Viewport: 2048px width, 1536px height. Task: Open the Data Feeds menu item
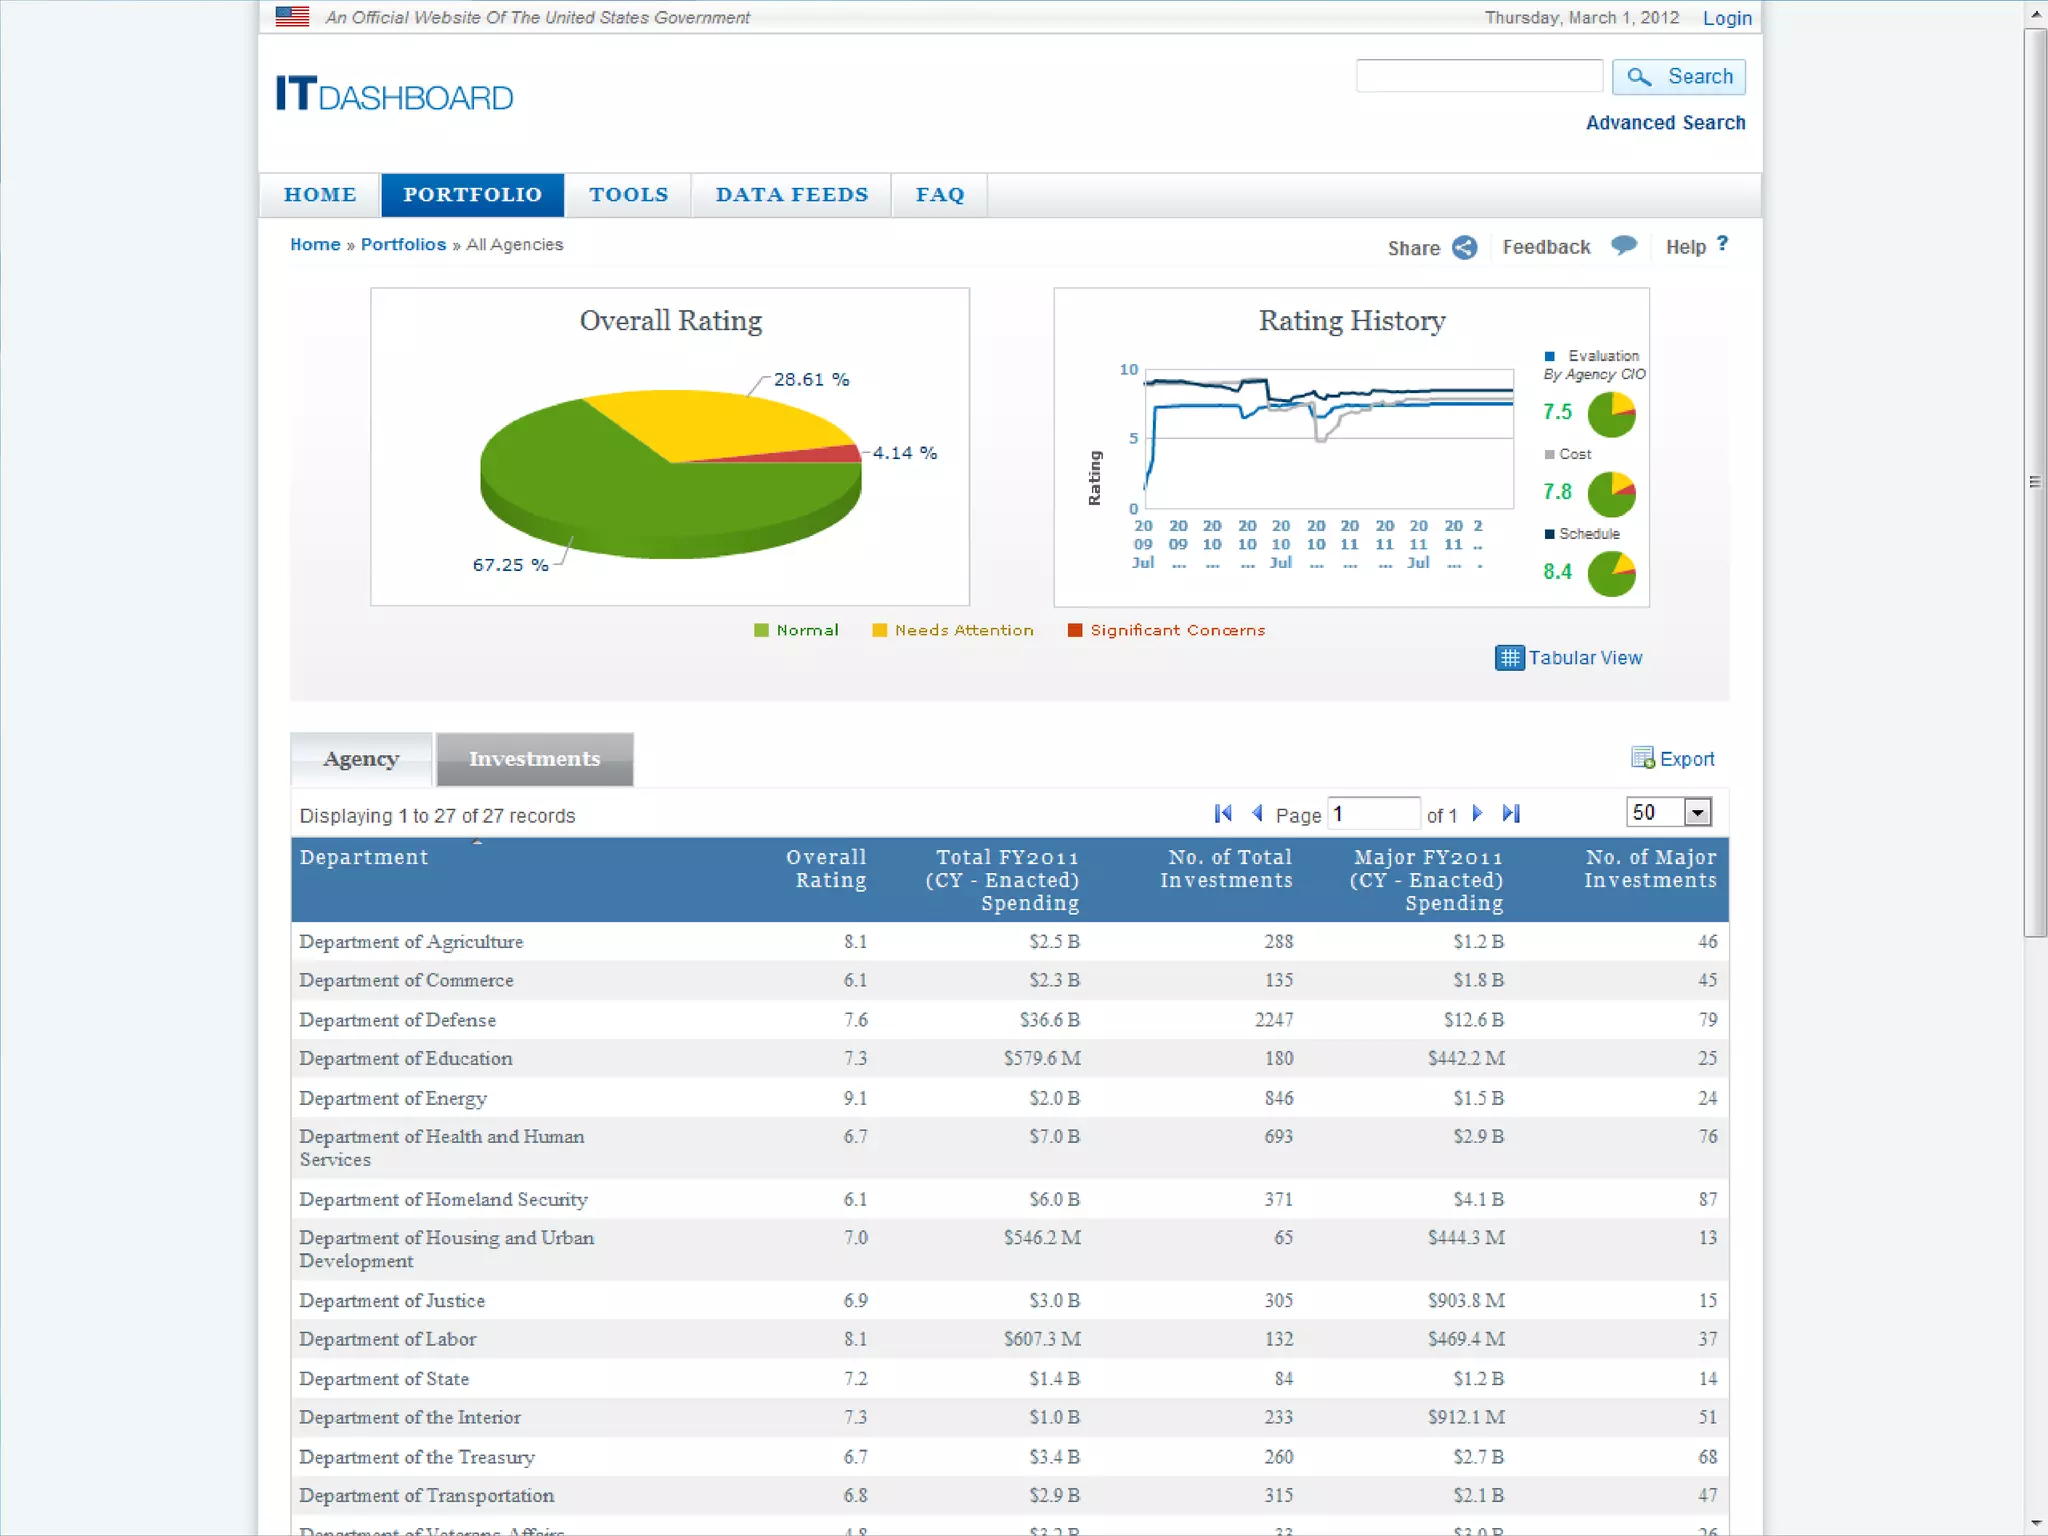(x=791, y=195)
